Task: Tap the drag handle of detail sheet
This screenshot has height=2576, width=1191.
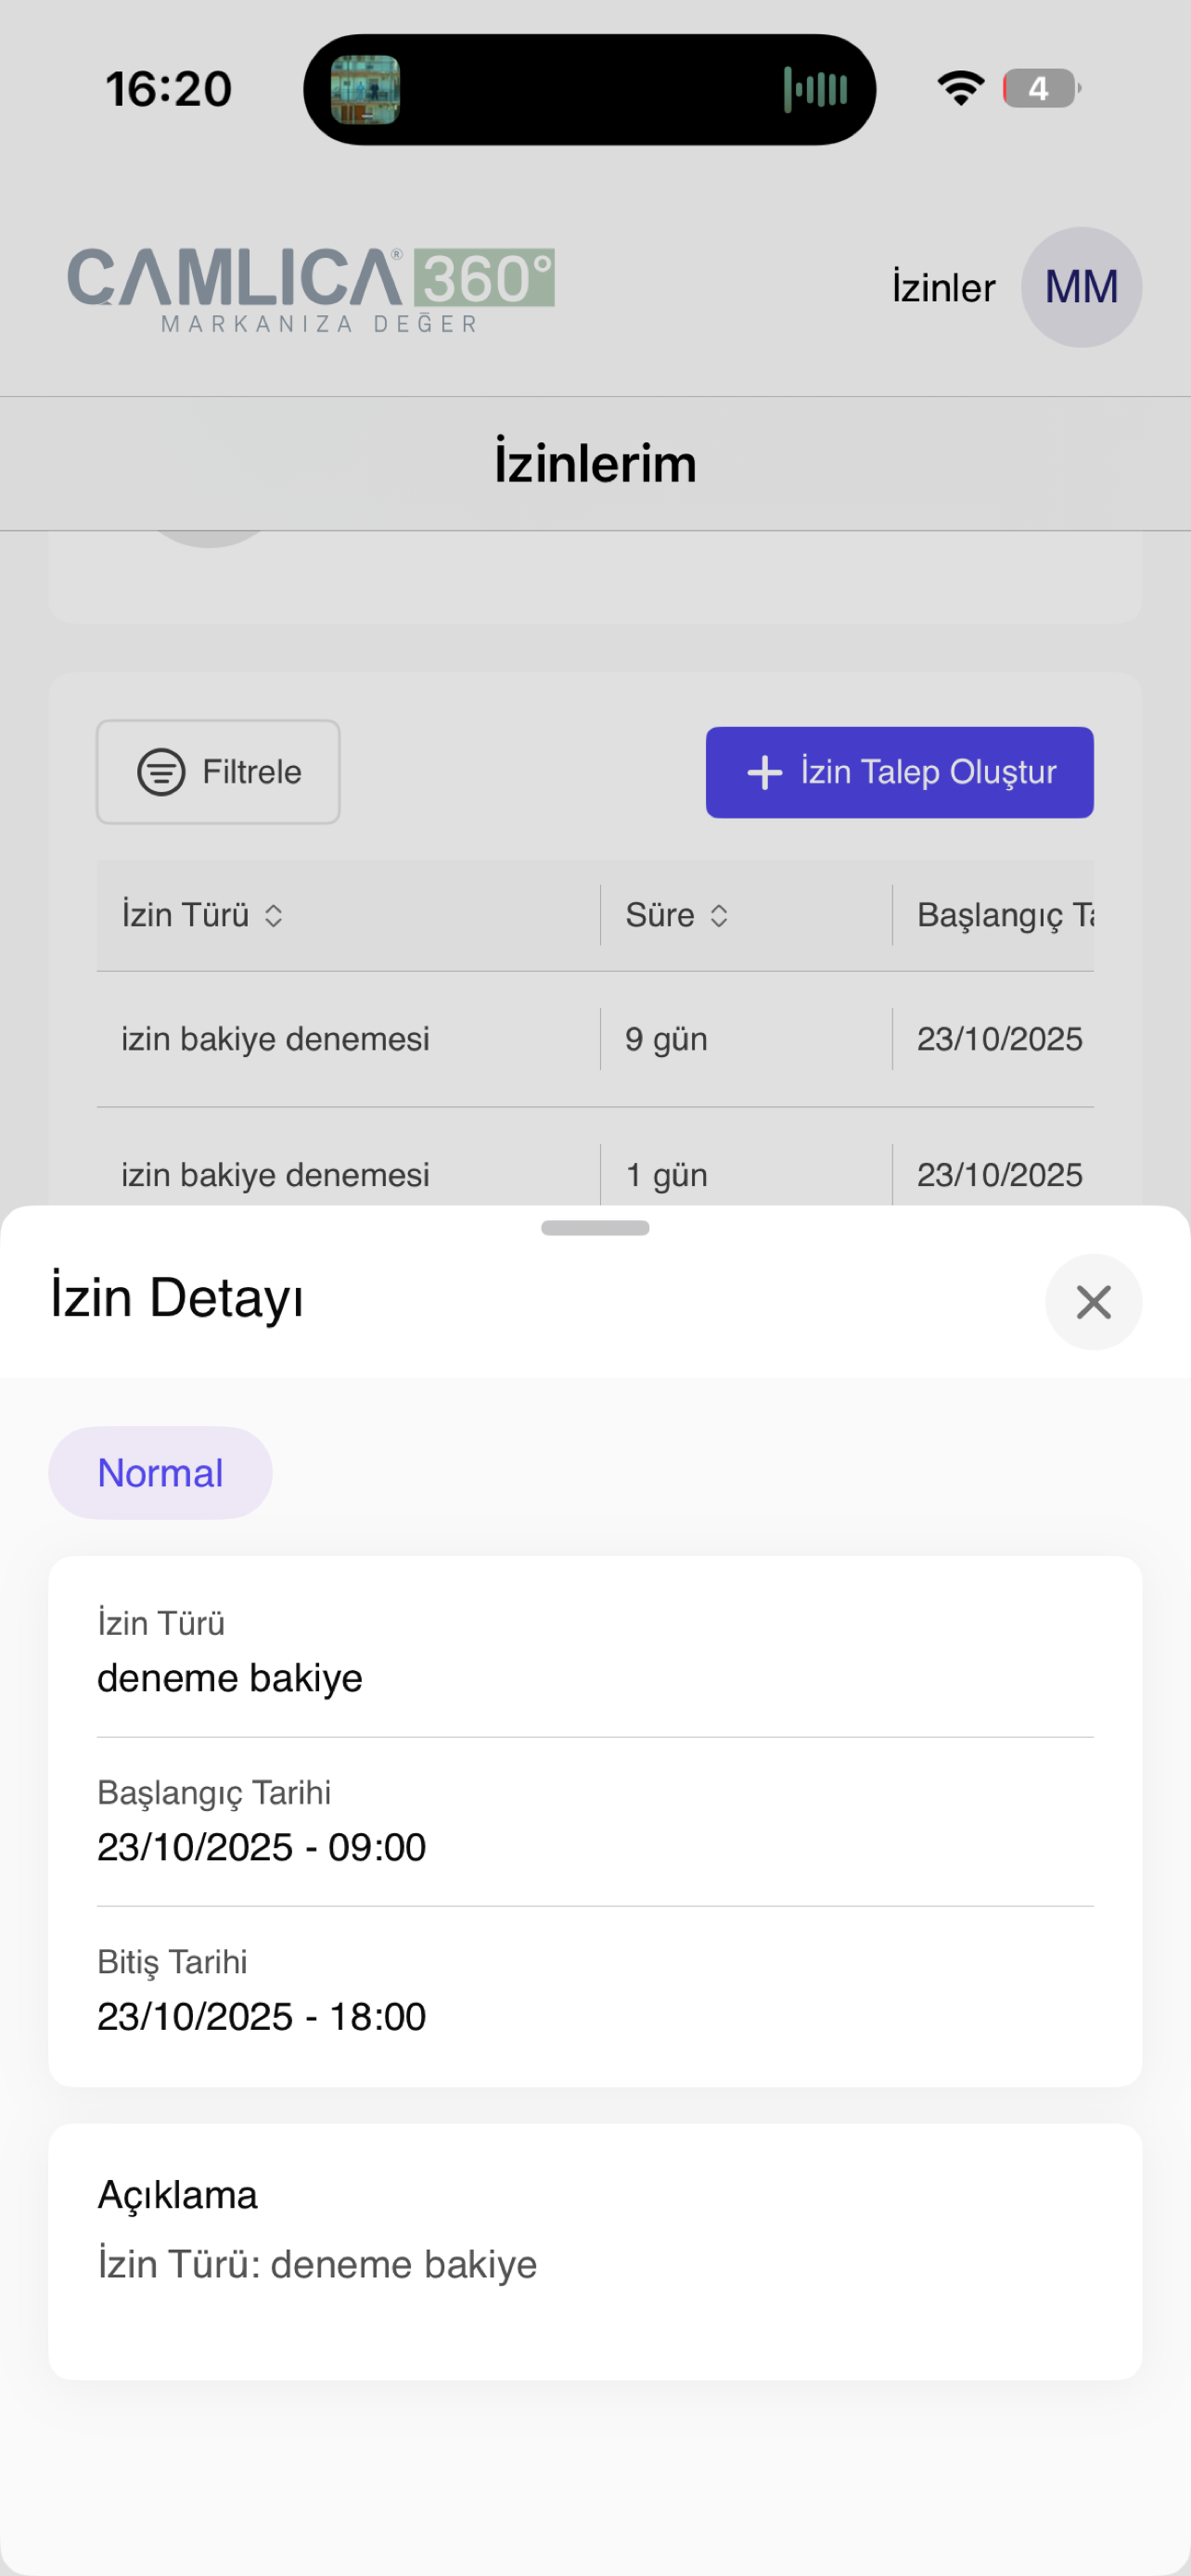Action: pyautogui.click(x=595, y=1228)
